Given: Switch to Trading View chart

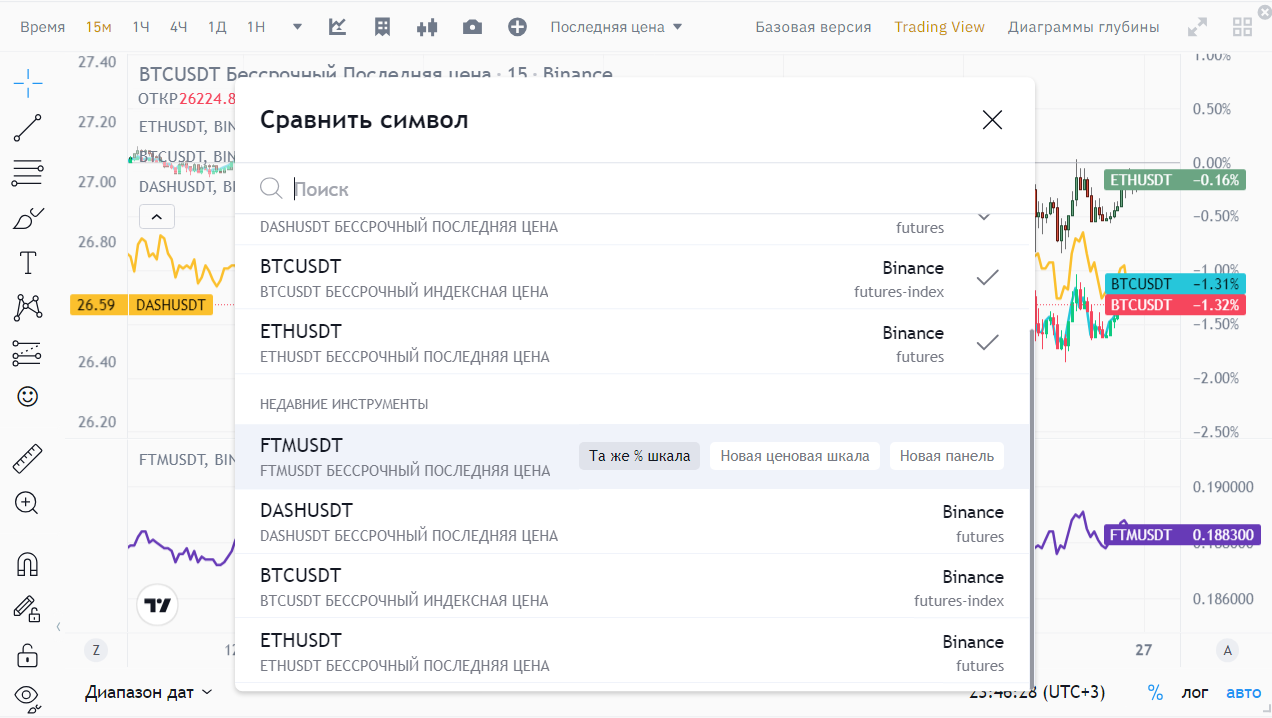Looking at the screenshot, I should pos(939,27).
